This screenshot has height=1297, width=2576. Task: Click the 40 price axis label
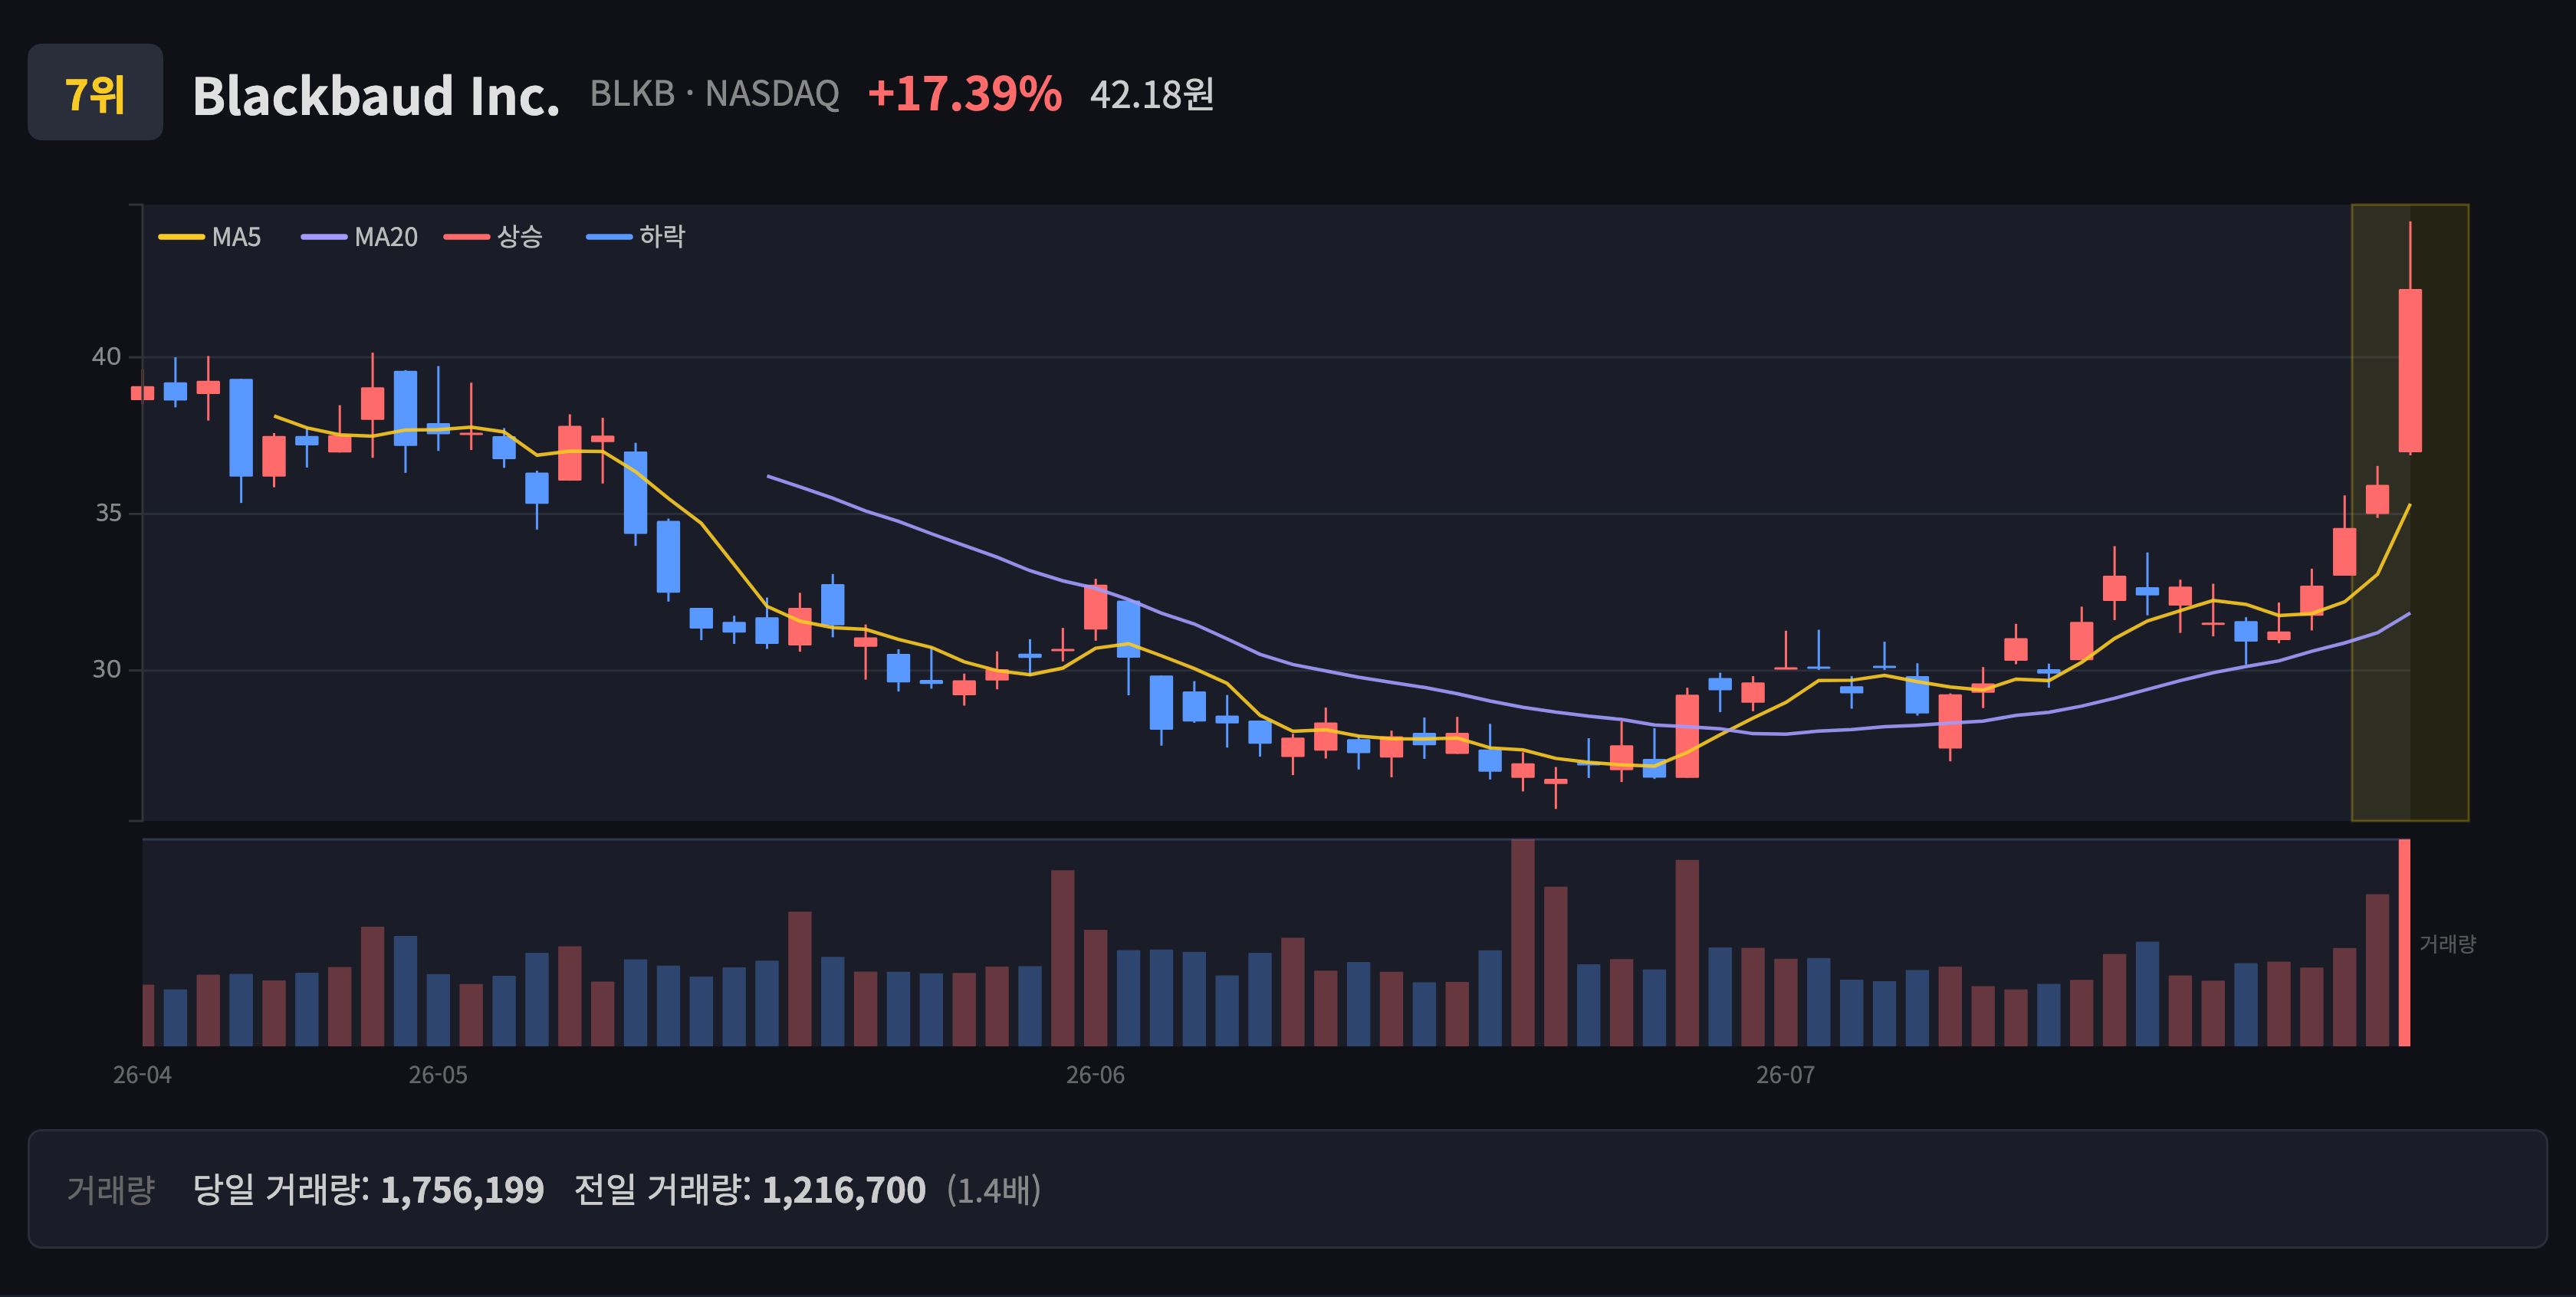(106, 357)
